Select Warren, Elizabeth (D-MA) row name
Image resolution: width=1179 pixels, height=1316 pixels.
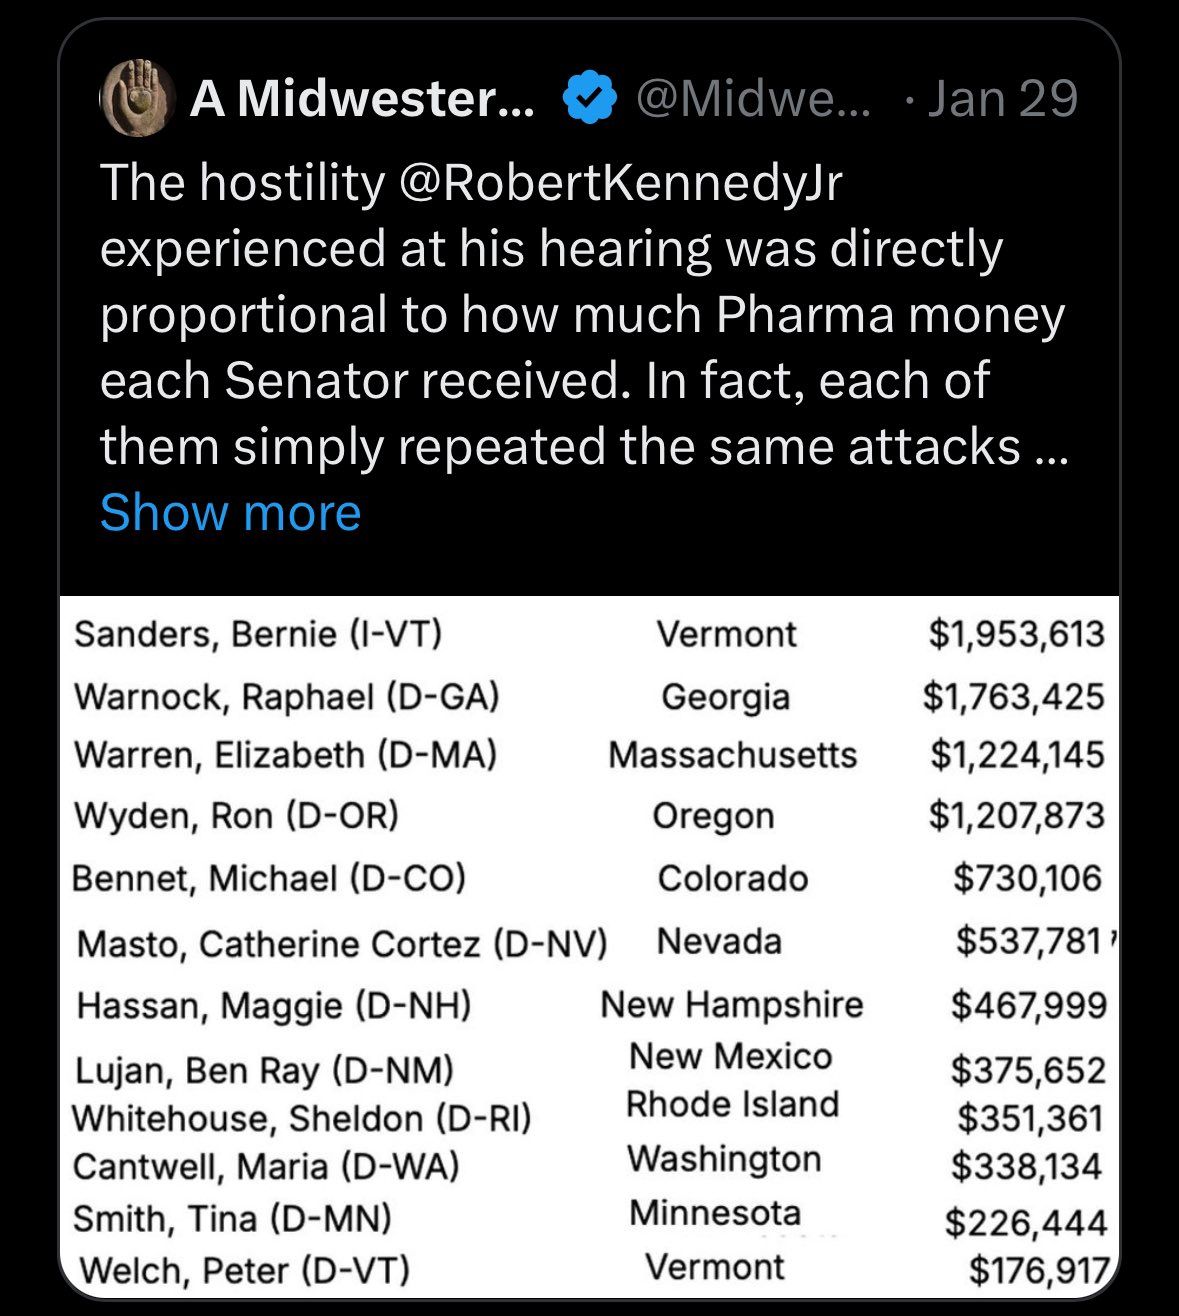(x=285, y=754)
